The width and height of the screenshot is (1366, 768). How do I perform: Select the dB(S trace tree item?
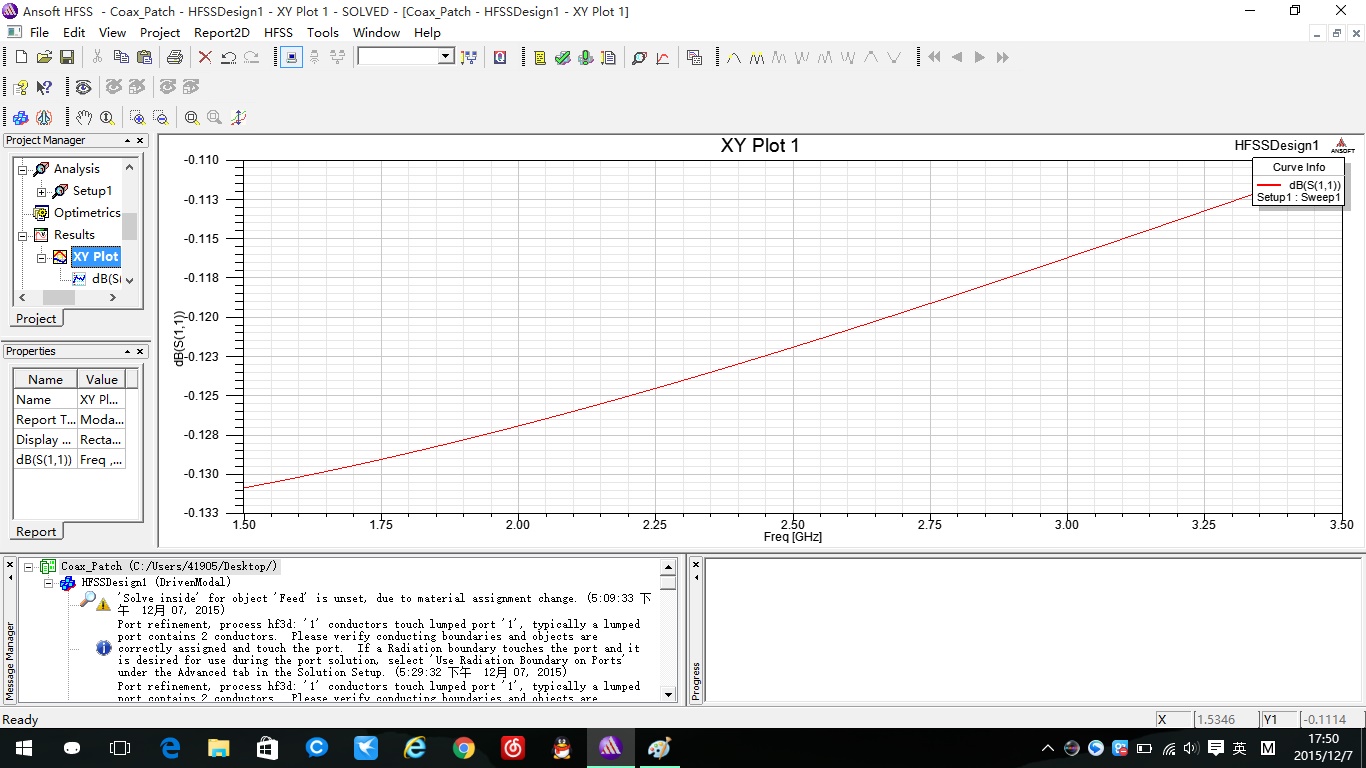[106, 279]
